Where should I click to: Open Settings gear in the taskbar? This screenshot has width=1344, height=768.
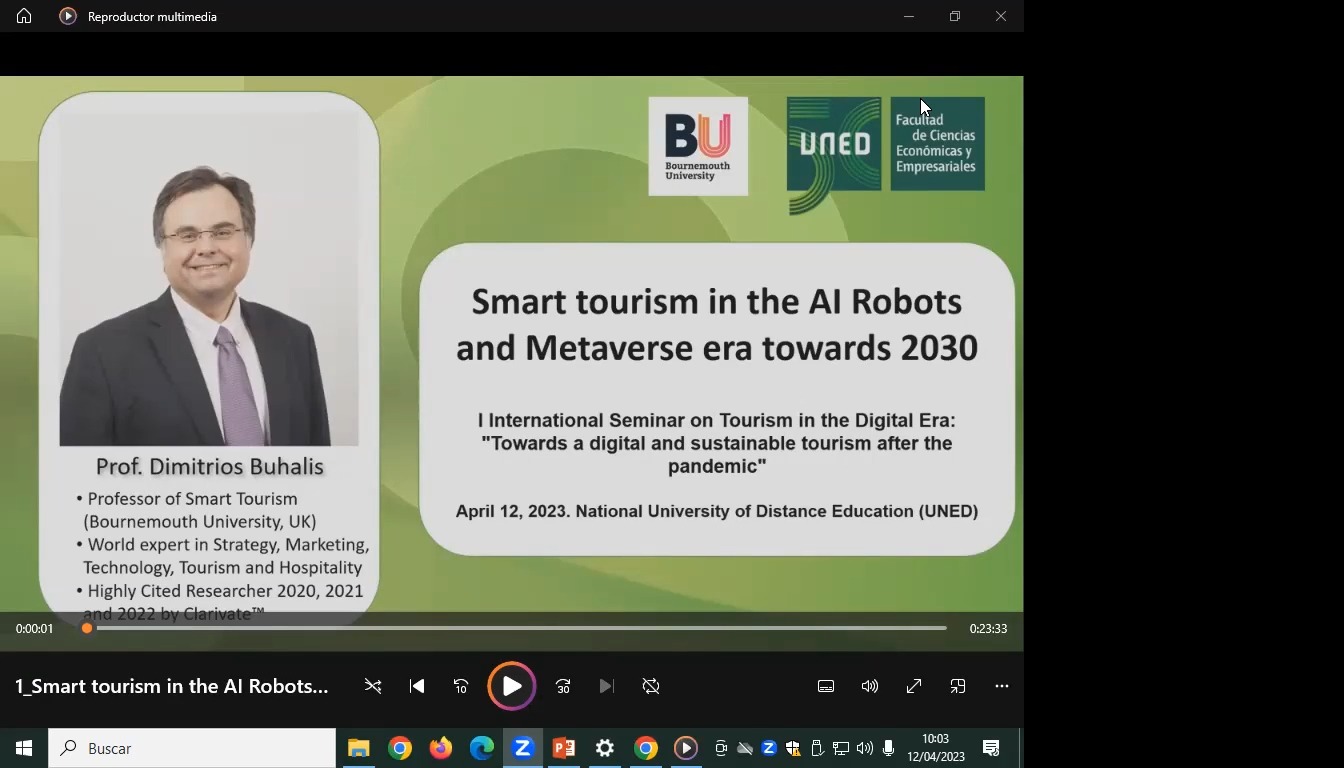pyautogui.click(x=605, y=748)
